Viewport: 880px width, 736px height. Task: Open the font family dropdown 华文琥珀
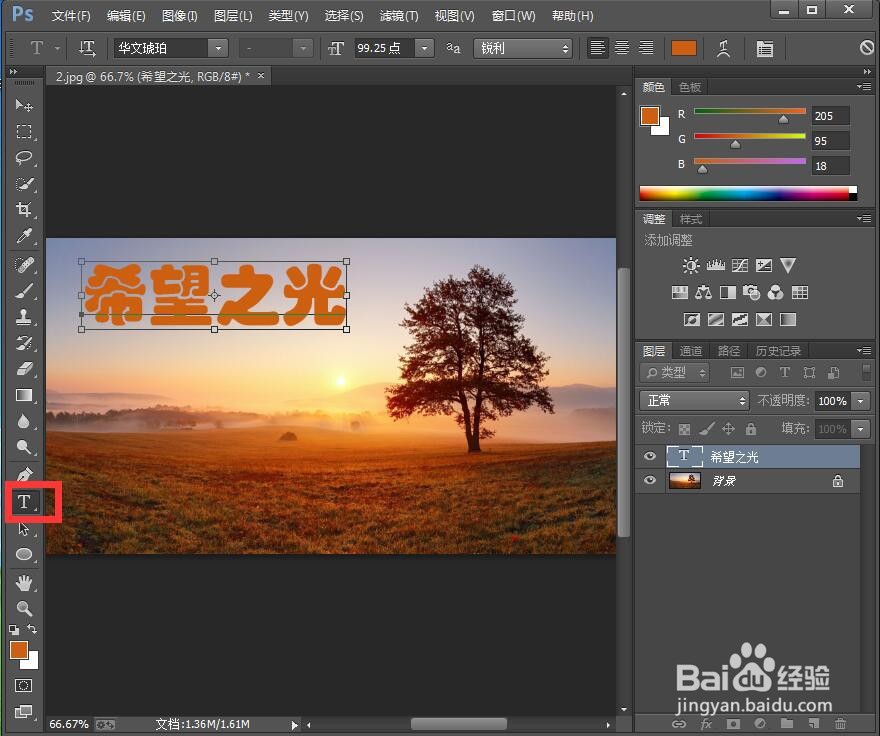click(x=218, y=47)
